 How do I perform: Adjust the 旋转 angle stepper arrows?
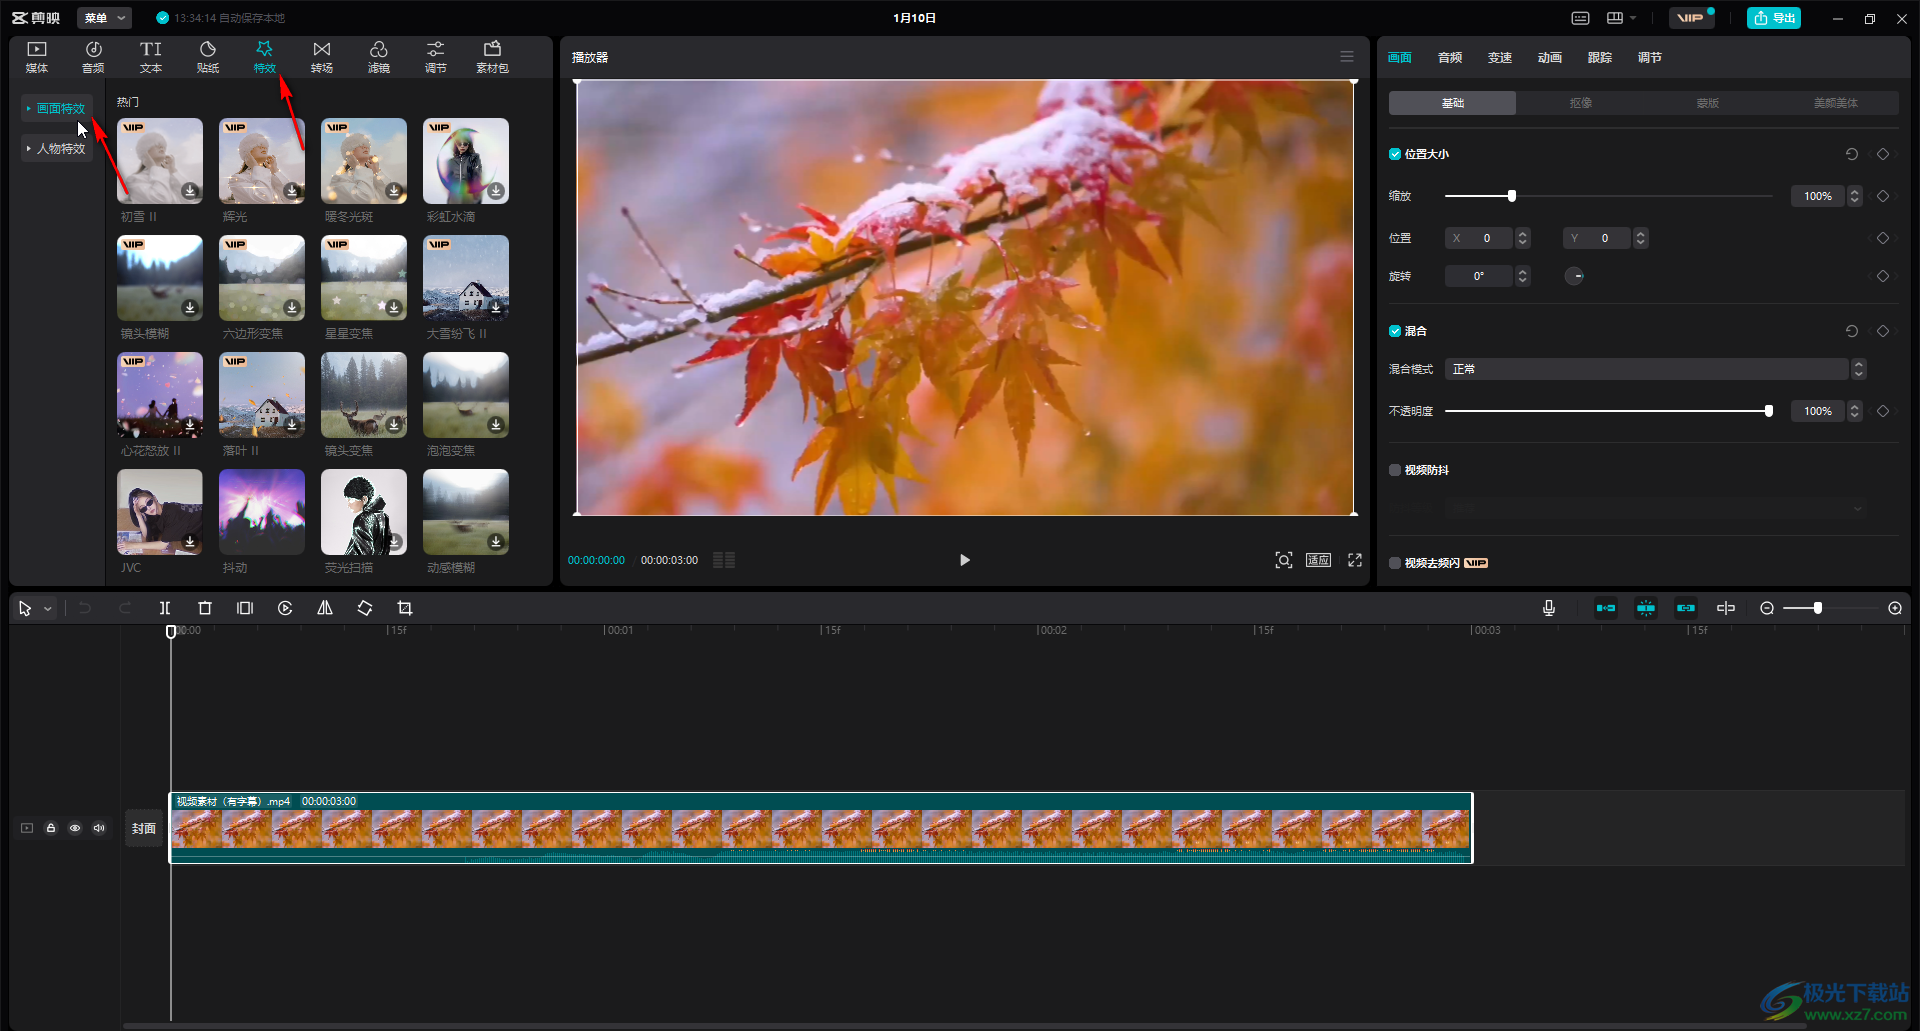[1523, 276]
